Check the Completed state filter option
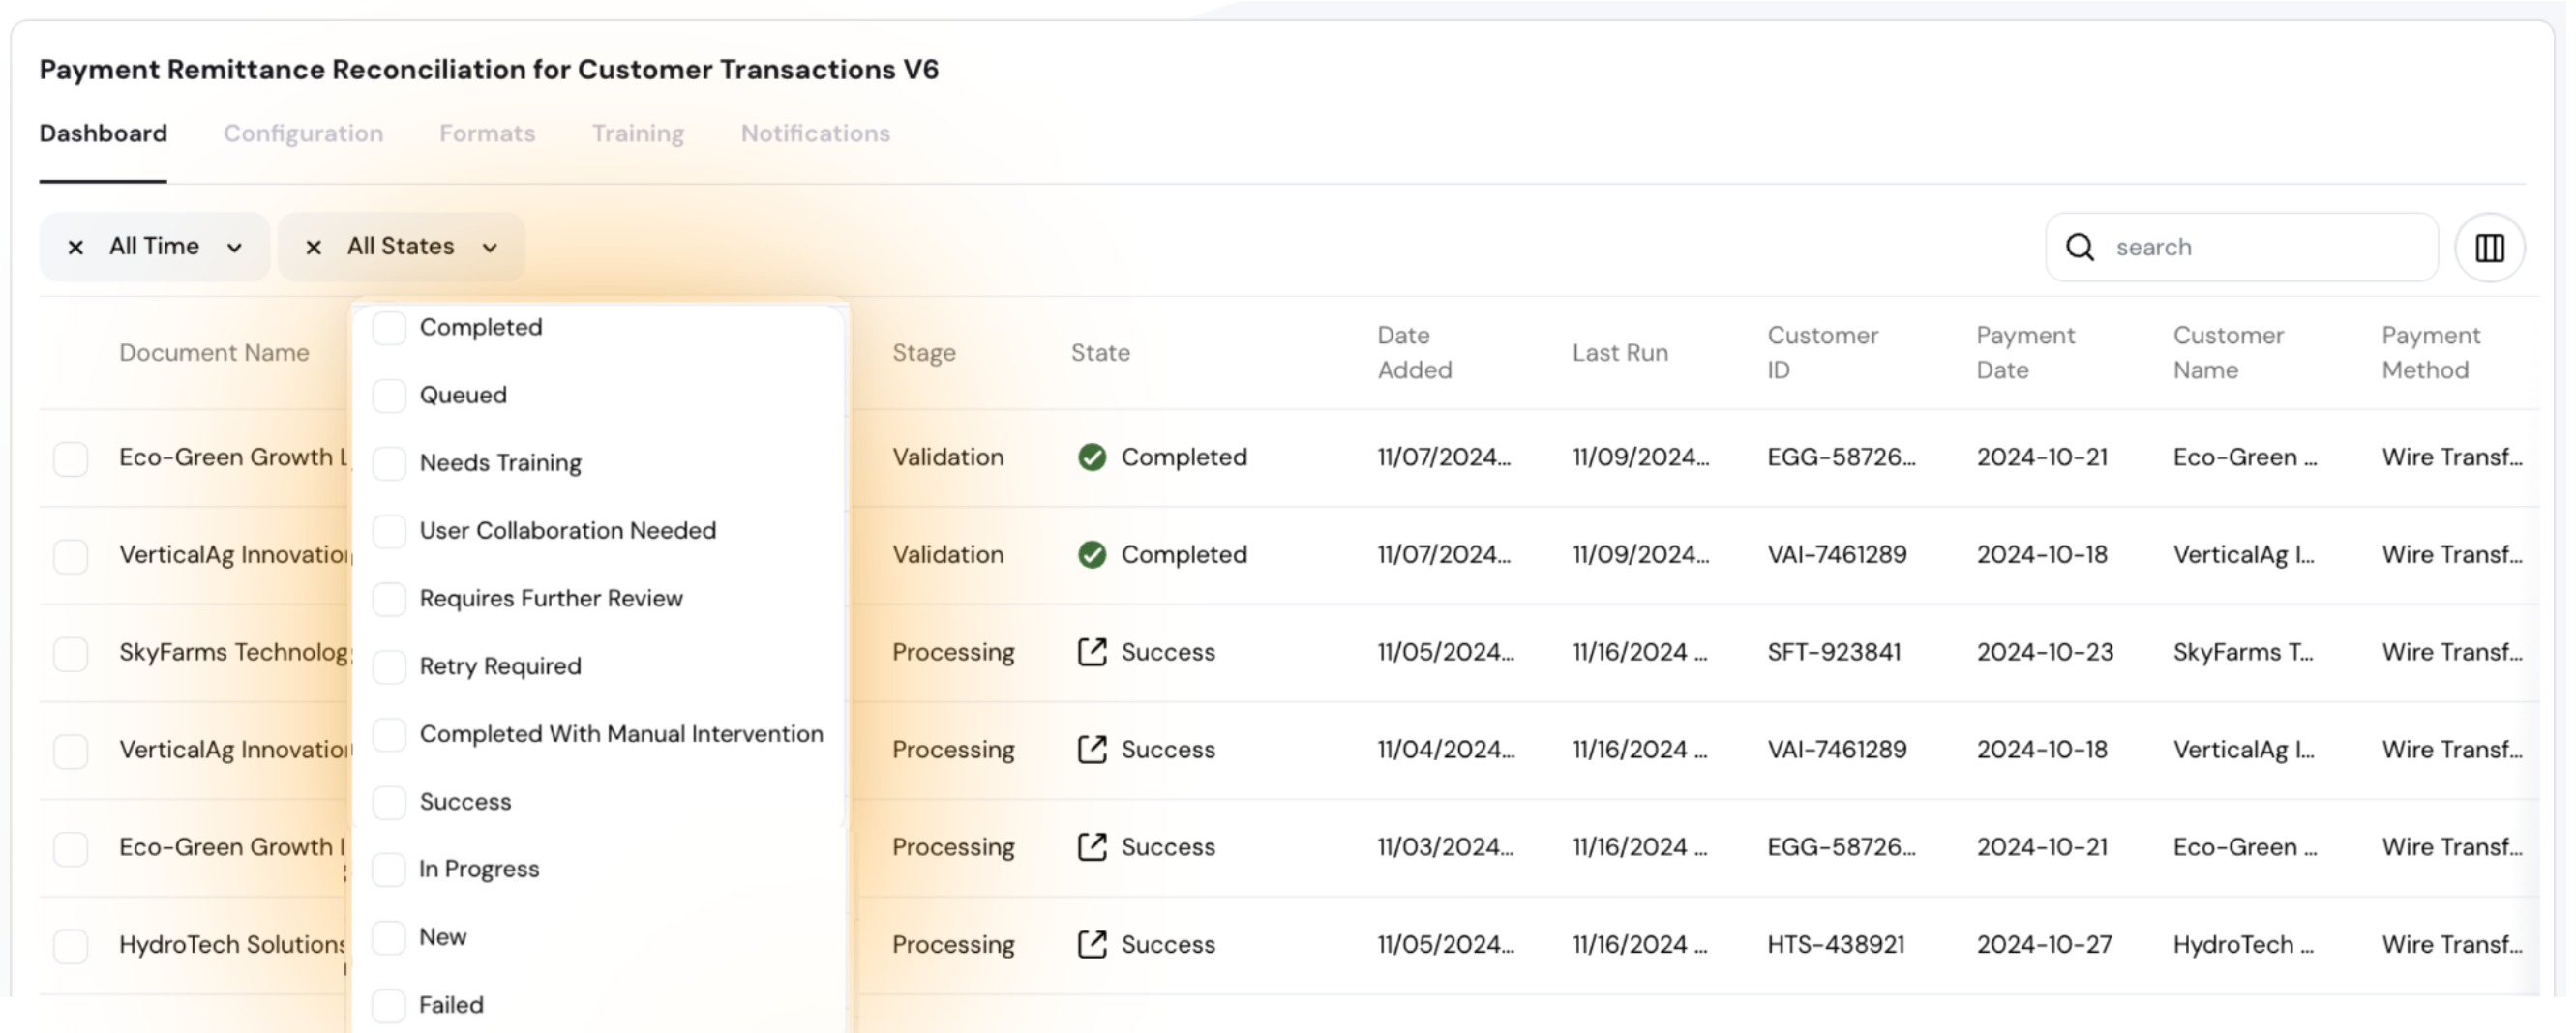 point(389,327)
